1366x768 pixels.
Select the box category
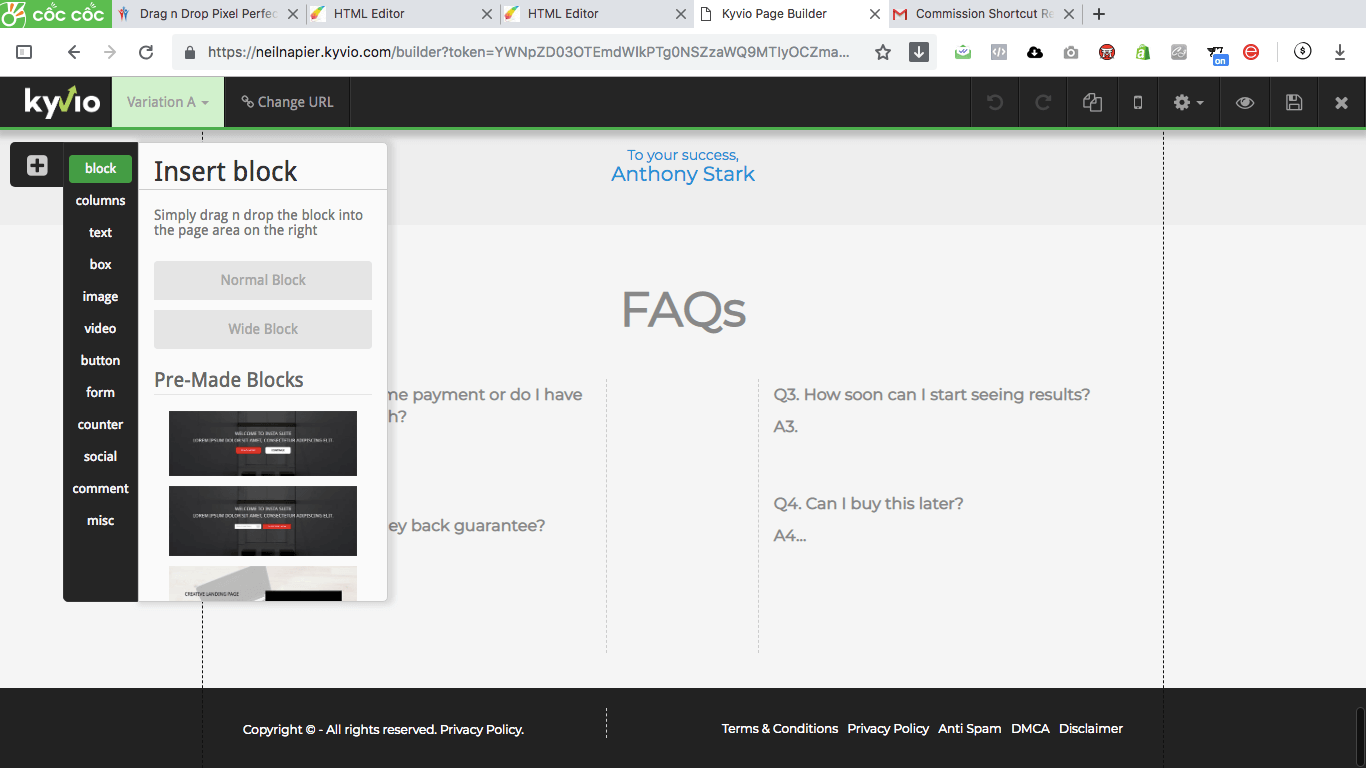click(x=100, y=264)
